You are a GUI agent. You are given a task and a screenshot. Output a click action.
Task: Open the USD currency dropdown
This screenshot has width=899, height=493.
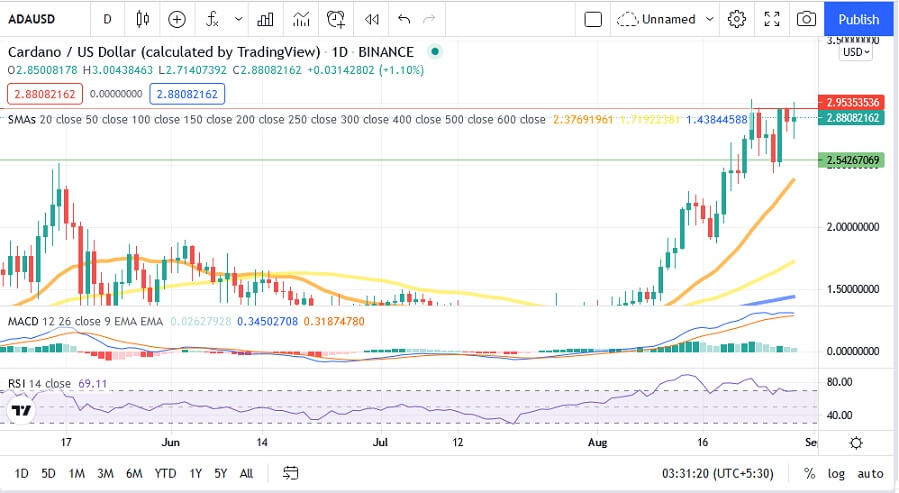(856, 52)
